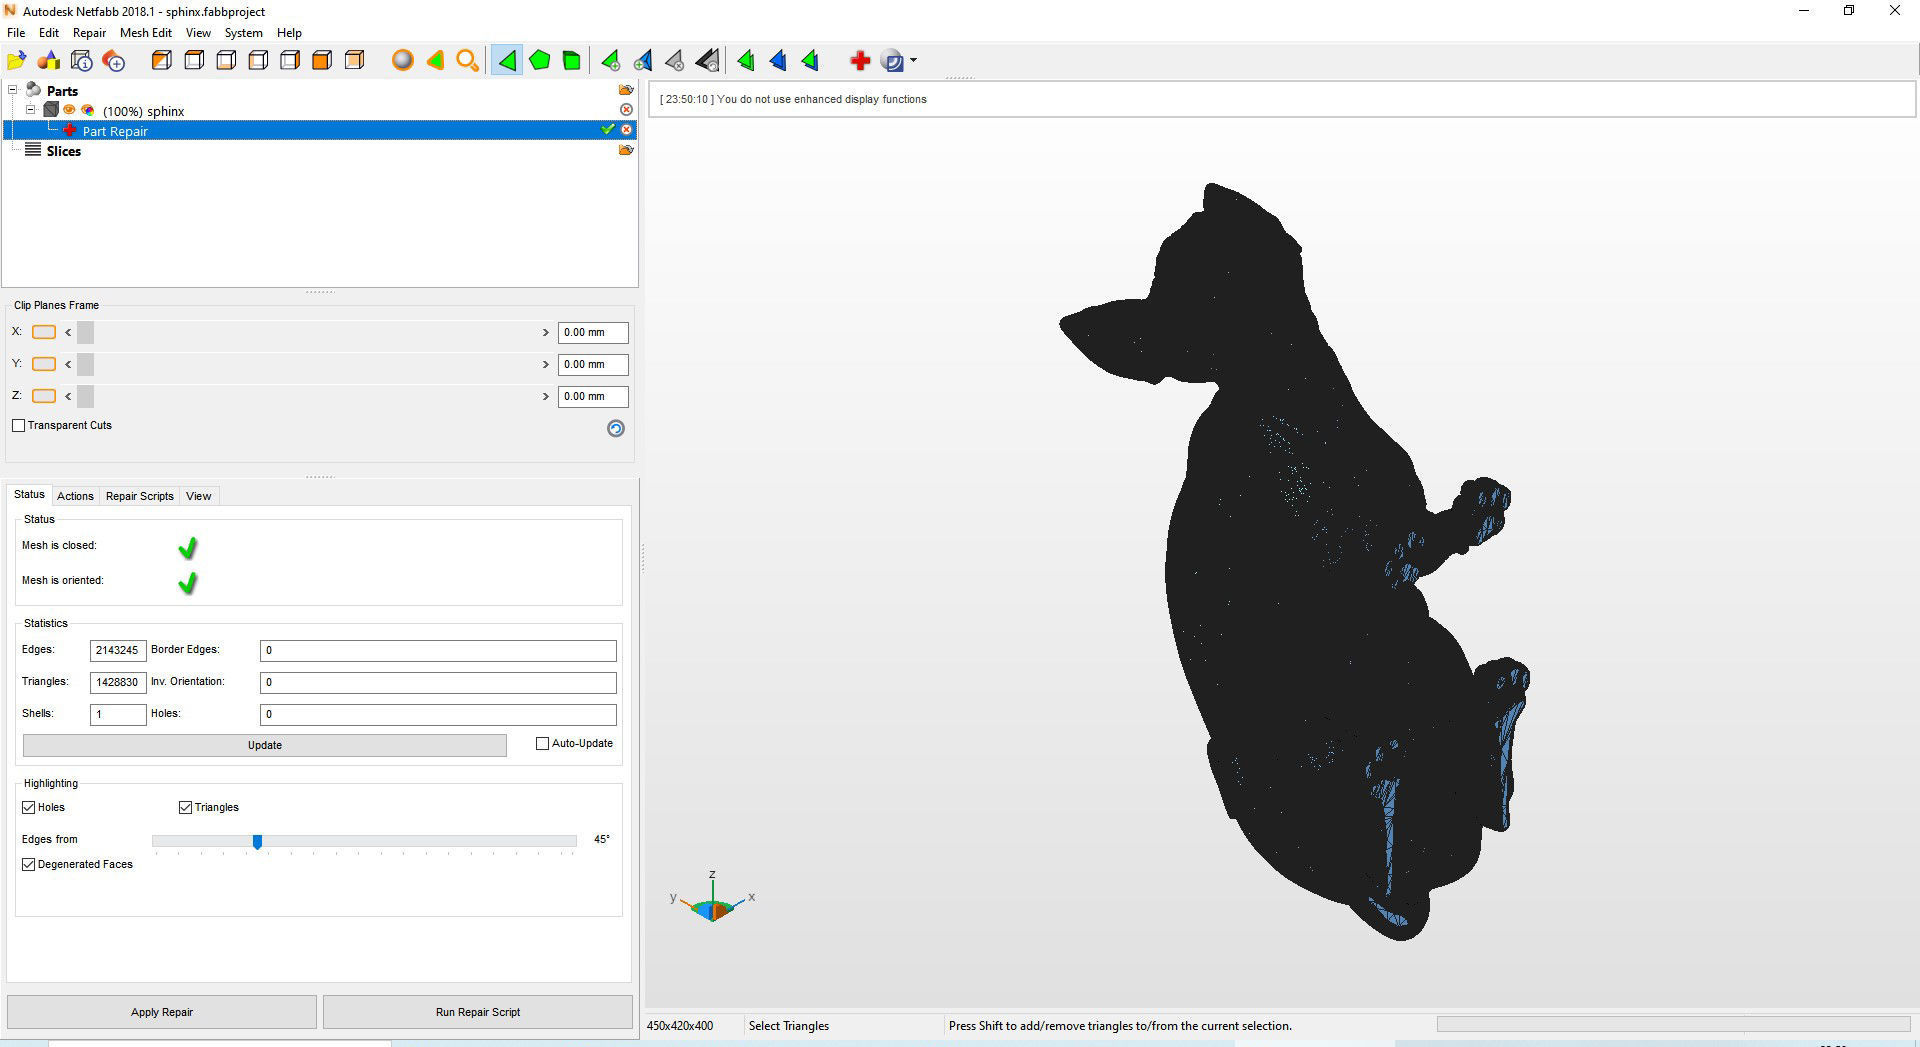Open the View tab in repair panel
Image resolution: width=1920 pixels, height=1047 pixels.
click(x=199, y=496)
